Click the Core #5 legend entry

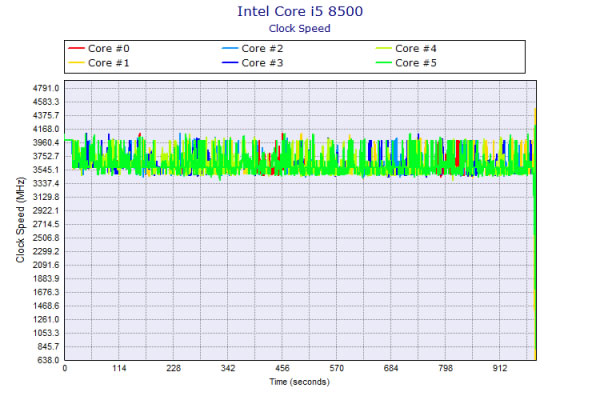point(406,63)
